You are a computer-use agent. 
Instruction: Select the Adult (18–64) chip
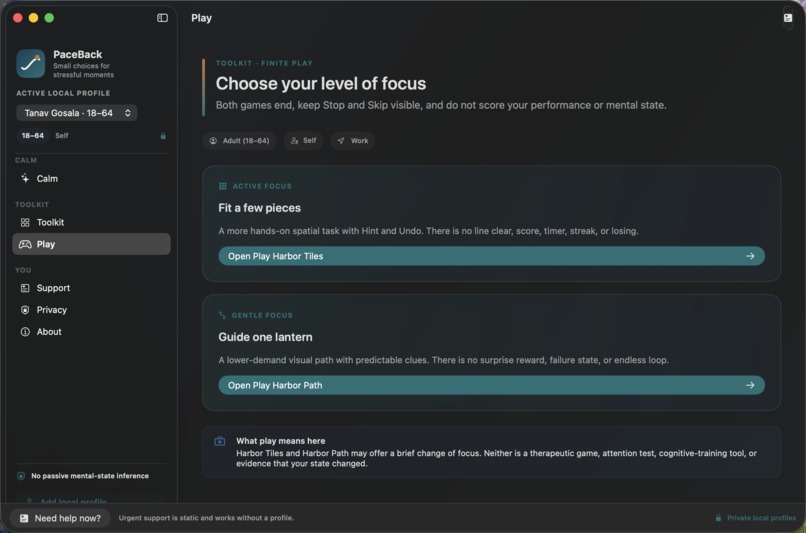(239, 140)
